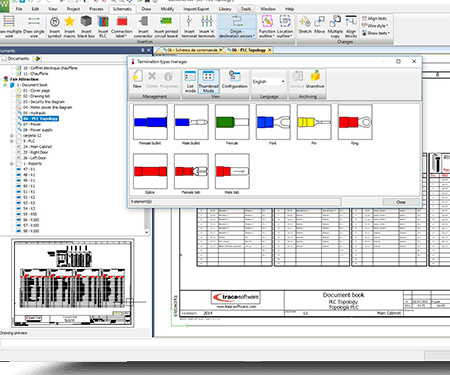Viewport: 450px width, 375px height.
Task: Create a New termination type
Action: 137,79
